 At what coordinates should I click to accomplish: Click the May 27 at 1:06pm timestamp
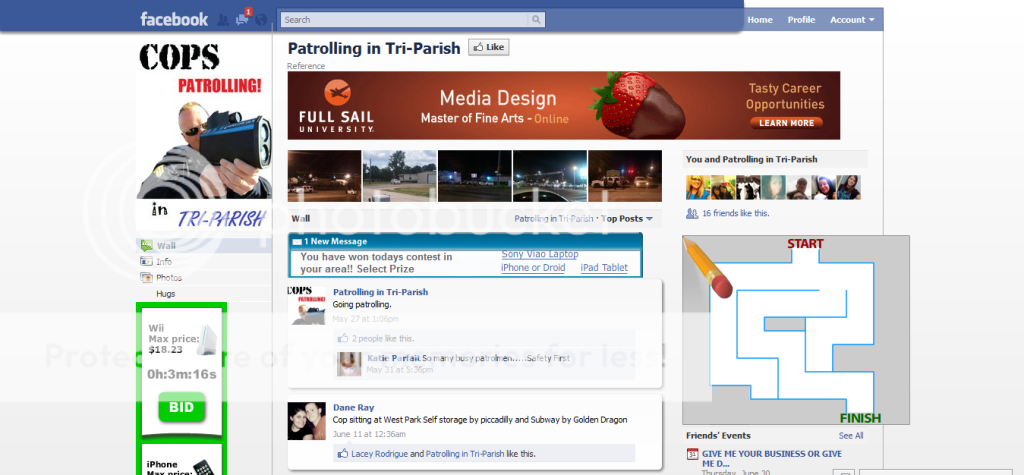click(x=365, y=319)
